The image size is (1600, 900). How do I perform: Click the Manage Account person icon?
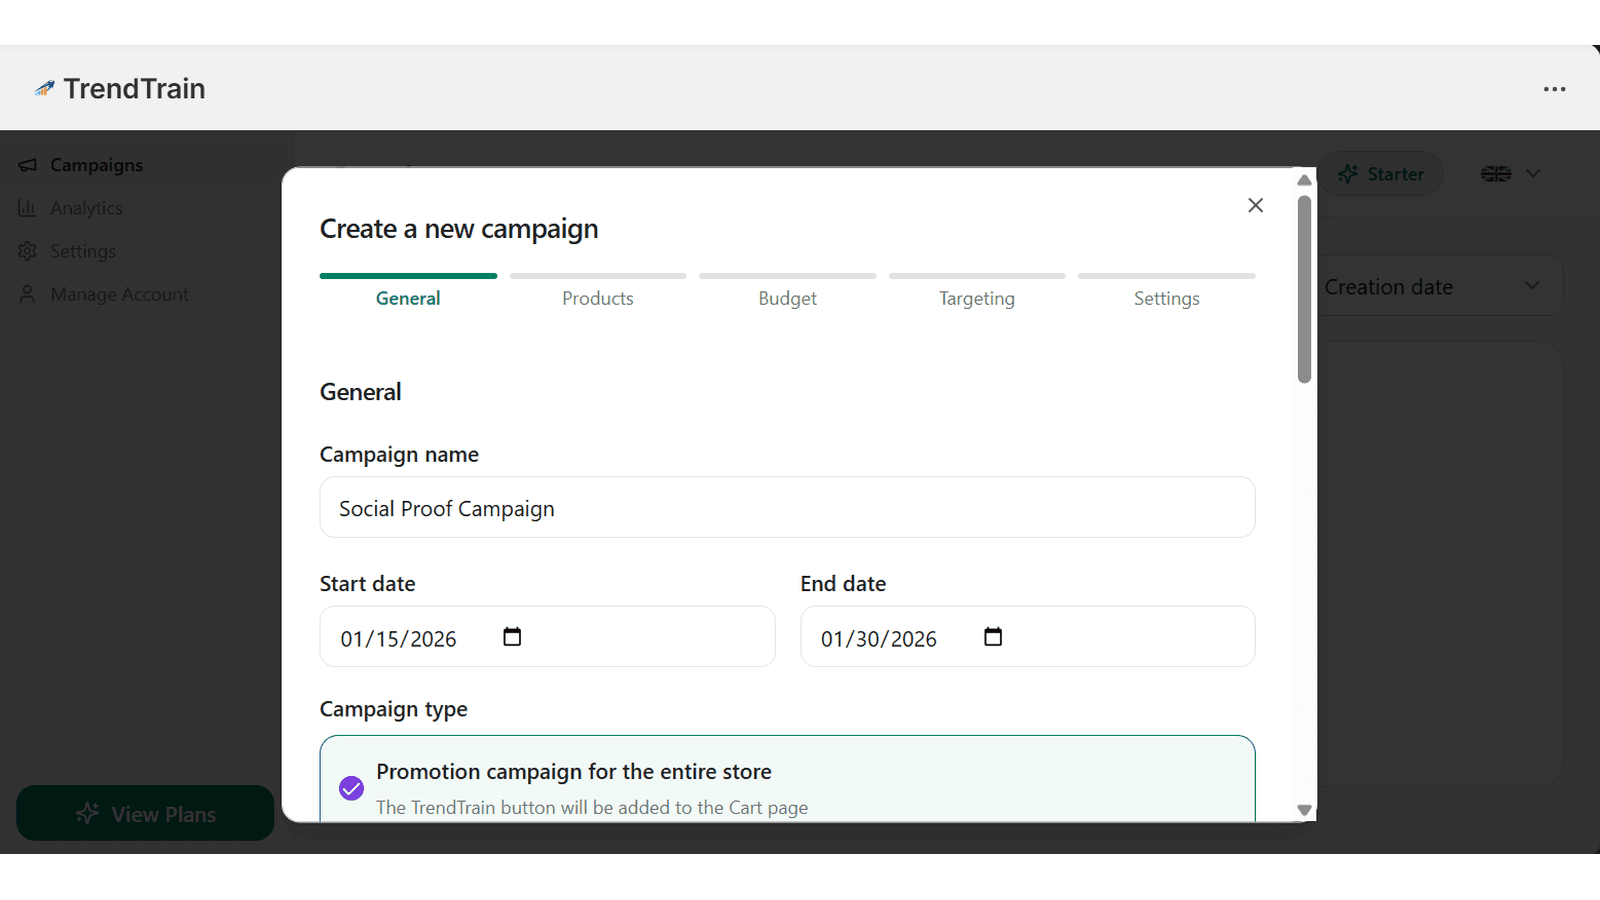click(28, 294)
